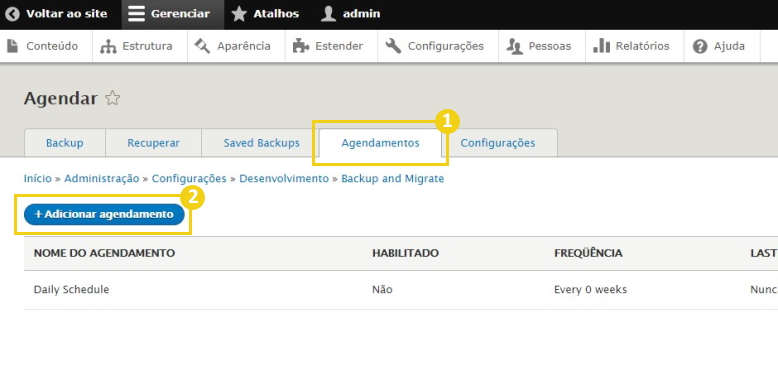Follow the Desenvolvimento breadcrumb link
Image resolution: width=778 pixels, height=376 pixels.
284,179
